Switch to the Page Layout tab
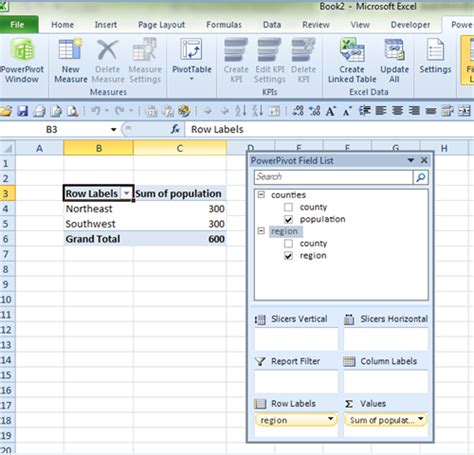The height and width of the screenshot is (455, 474). coord(161,25)
